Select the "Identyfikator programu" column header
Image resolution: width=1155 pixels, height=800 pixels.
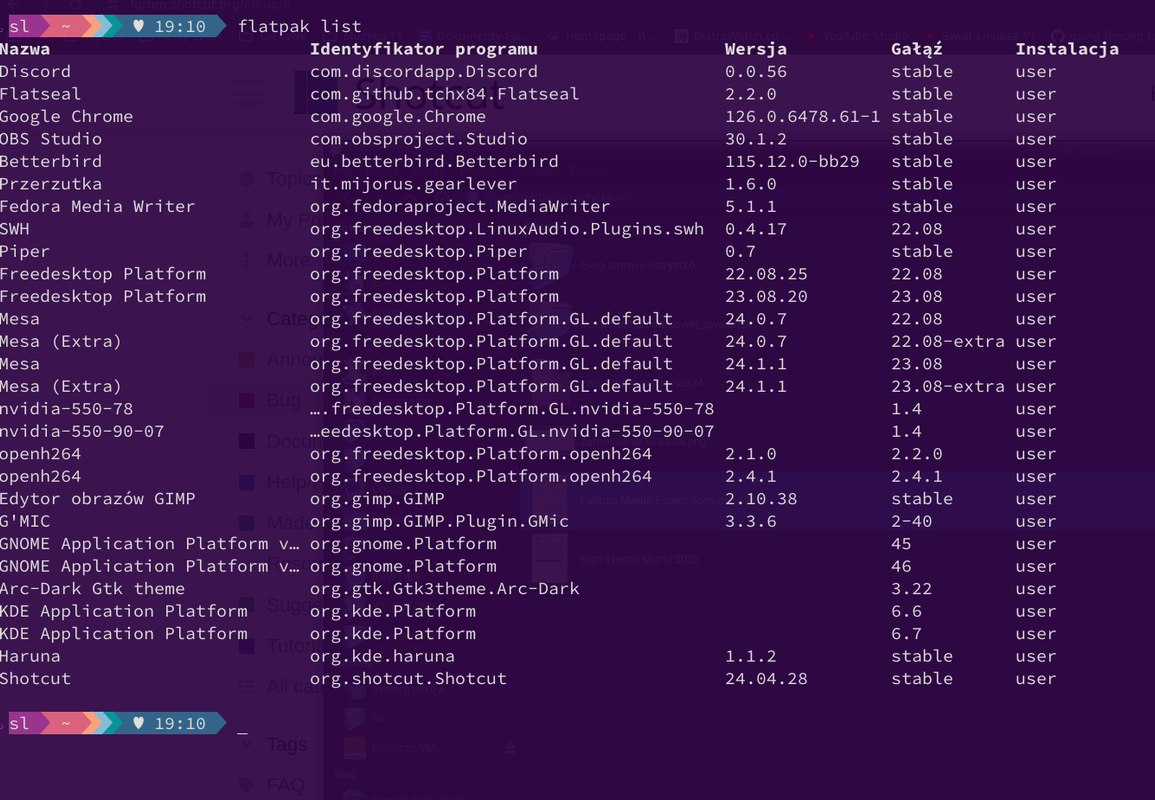(424, 49)
